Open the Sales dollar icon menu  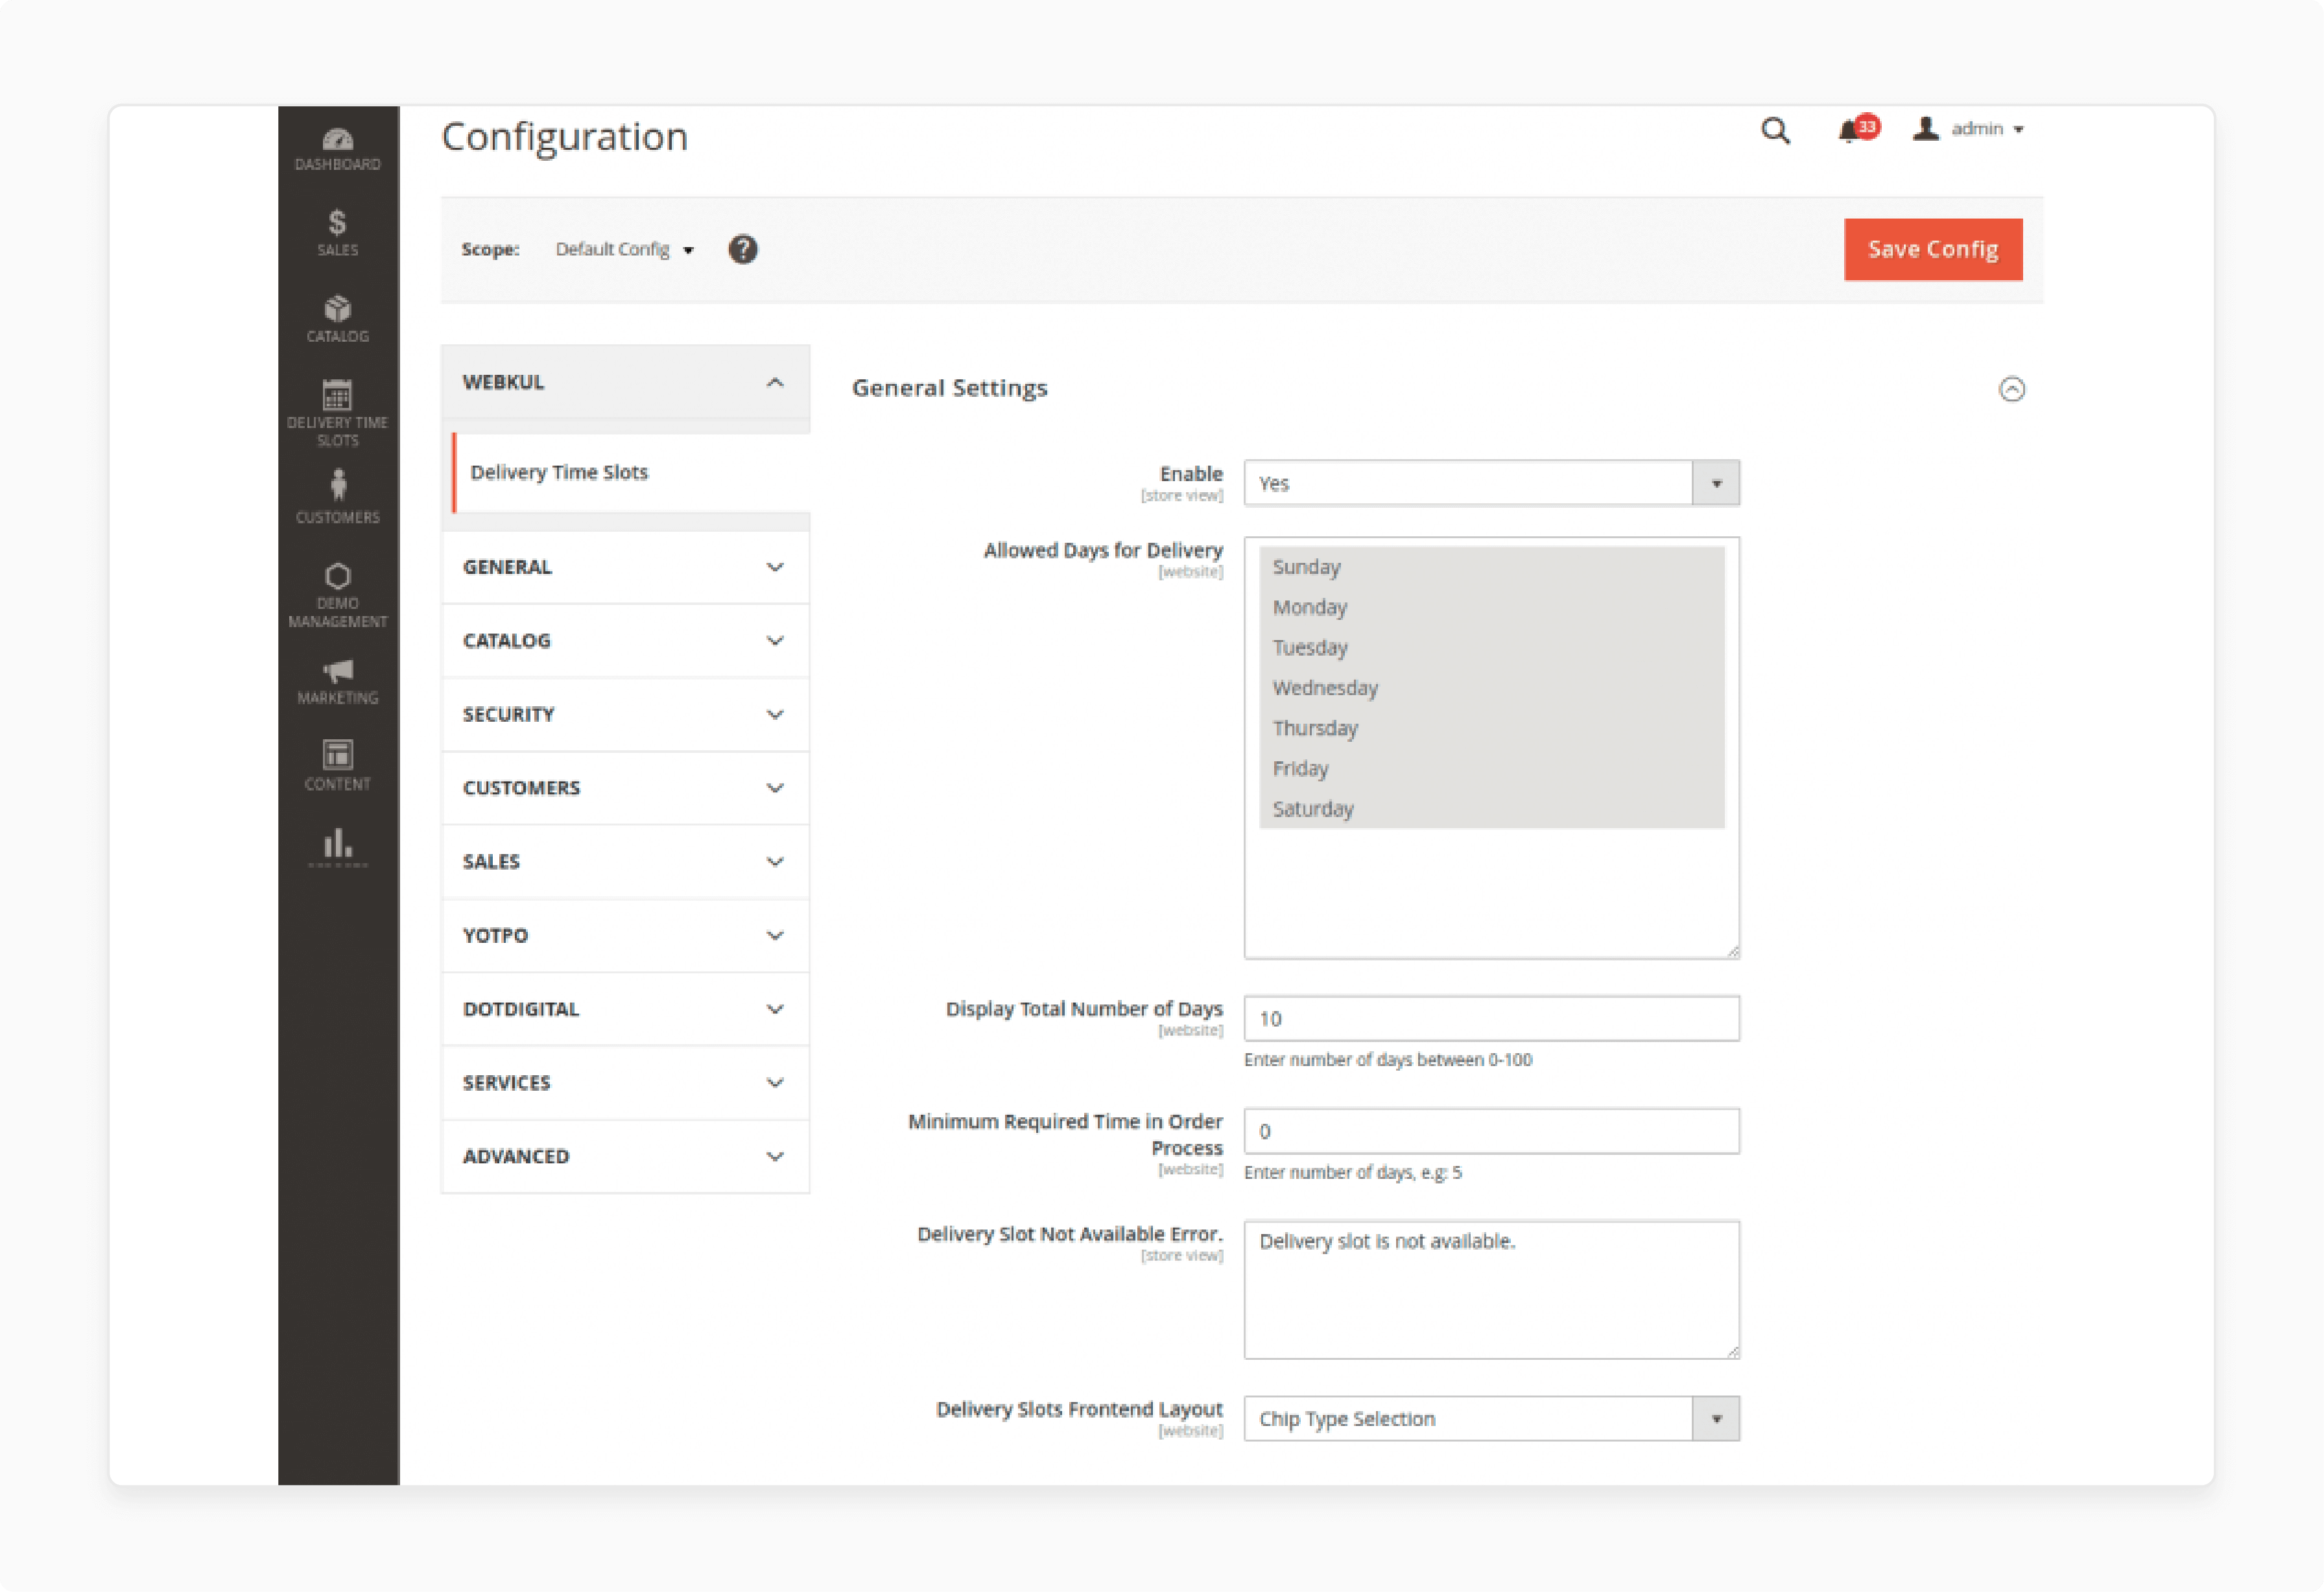point(338,232)
